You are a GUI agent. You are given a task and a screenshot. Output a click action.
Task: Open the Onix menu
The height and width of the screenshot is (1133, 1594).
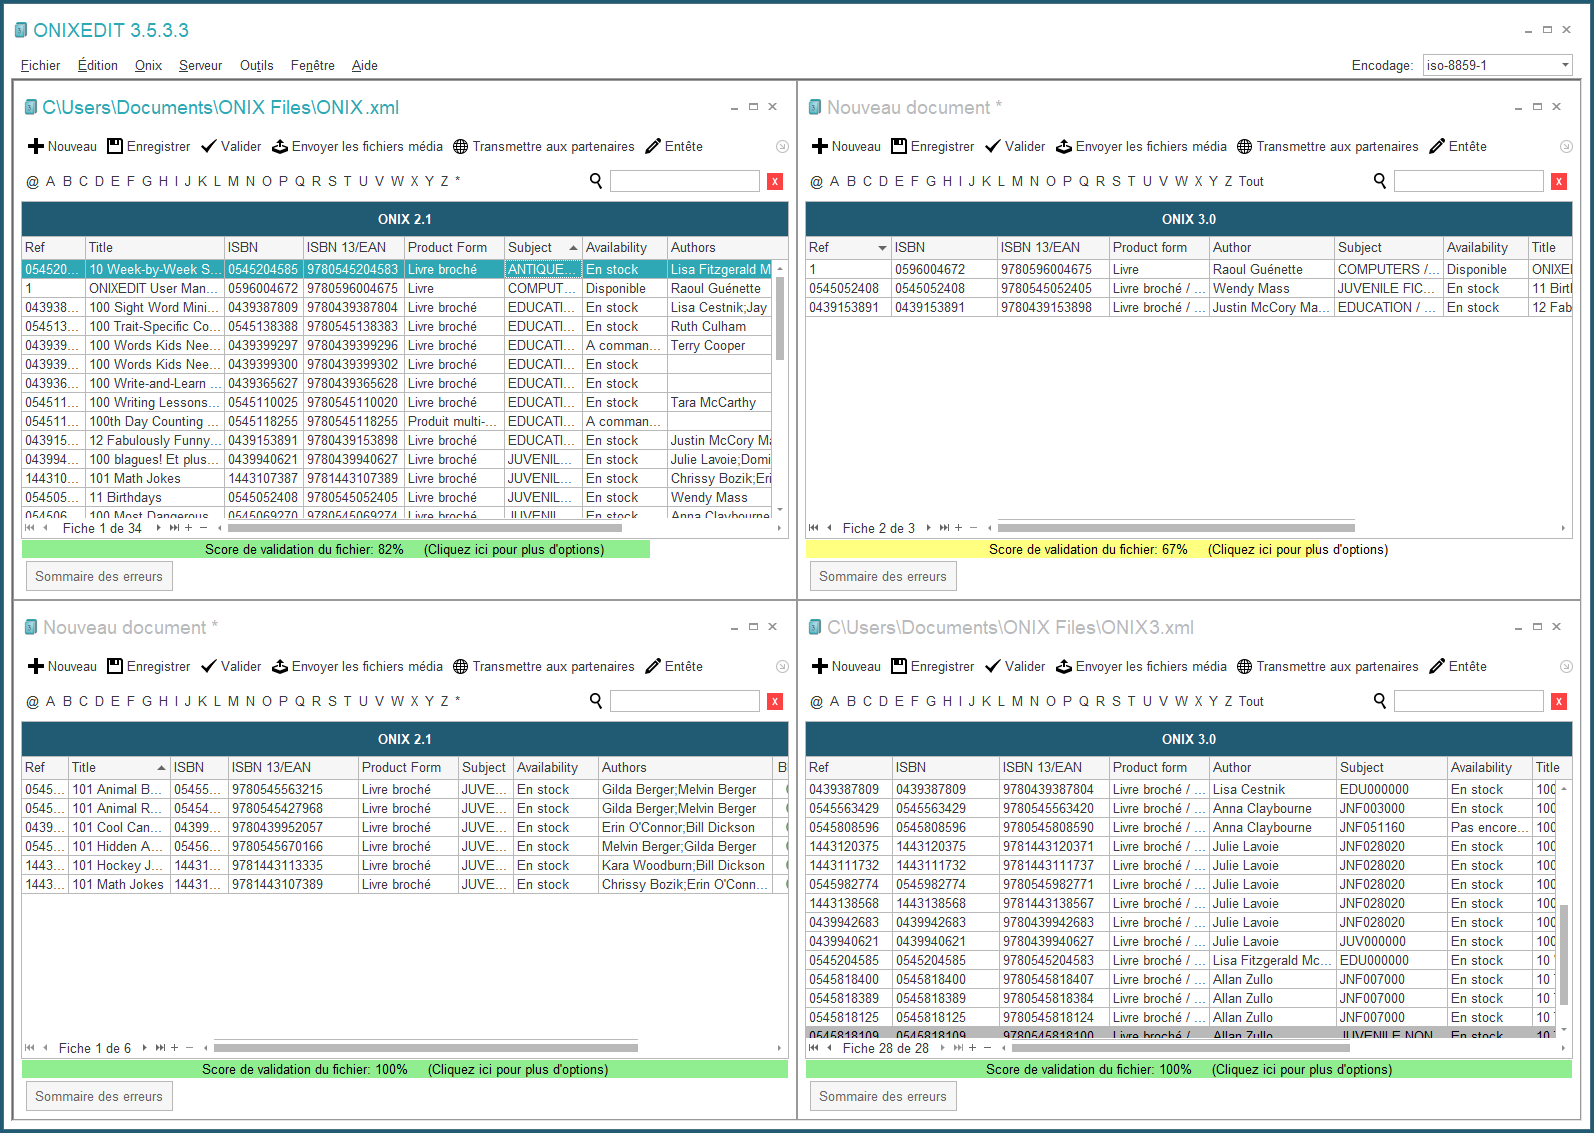pyautogui.click(x=148, y=65)
